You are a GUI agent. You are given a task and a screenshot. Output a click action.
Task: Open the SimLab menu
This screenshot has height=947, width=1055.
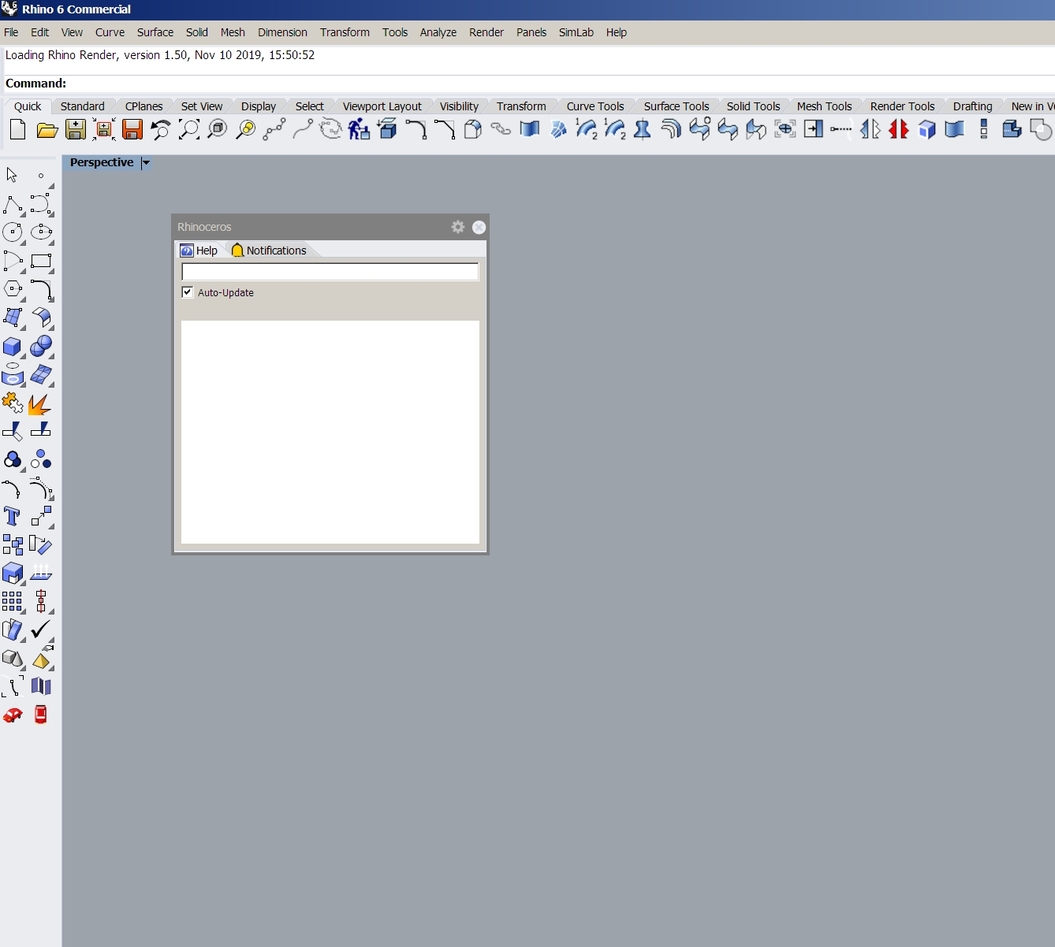click(576, 32)
